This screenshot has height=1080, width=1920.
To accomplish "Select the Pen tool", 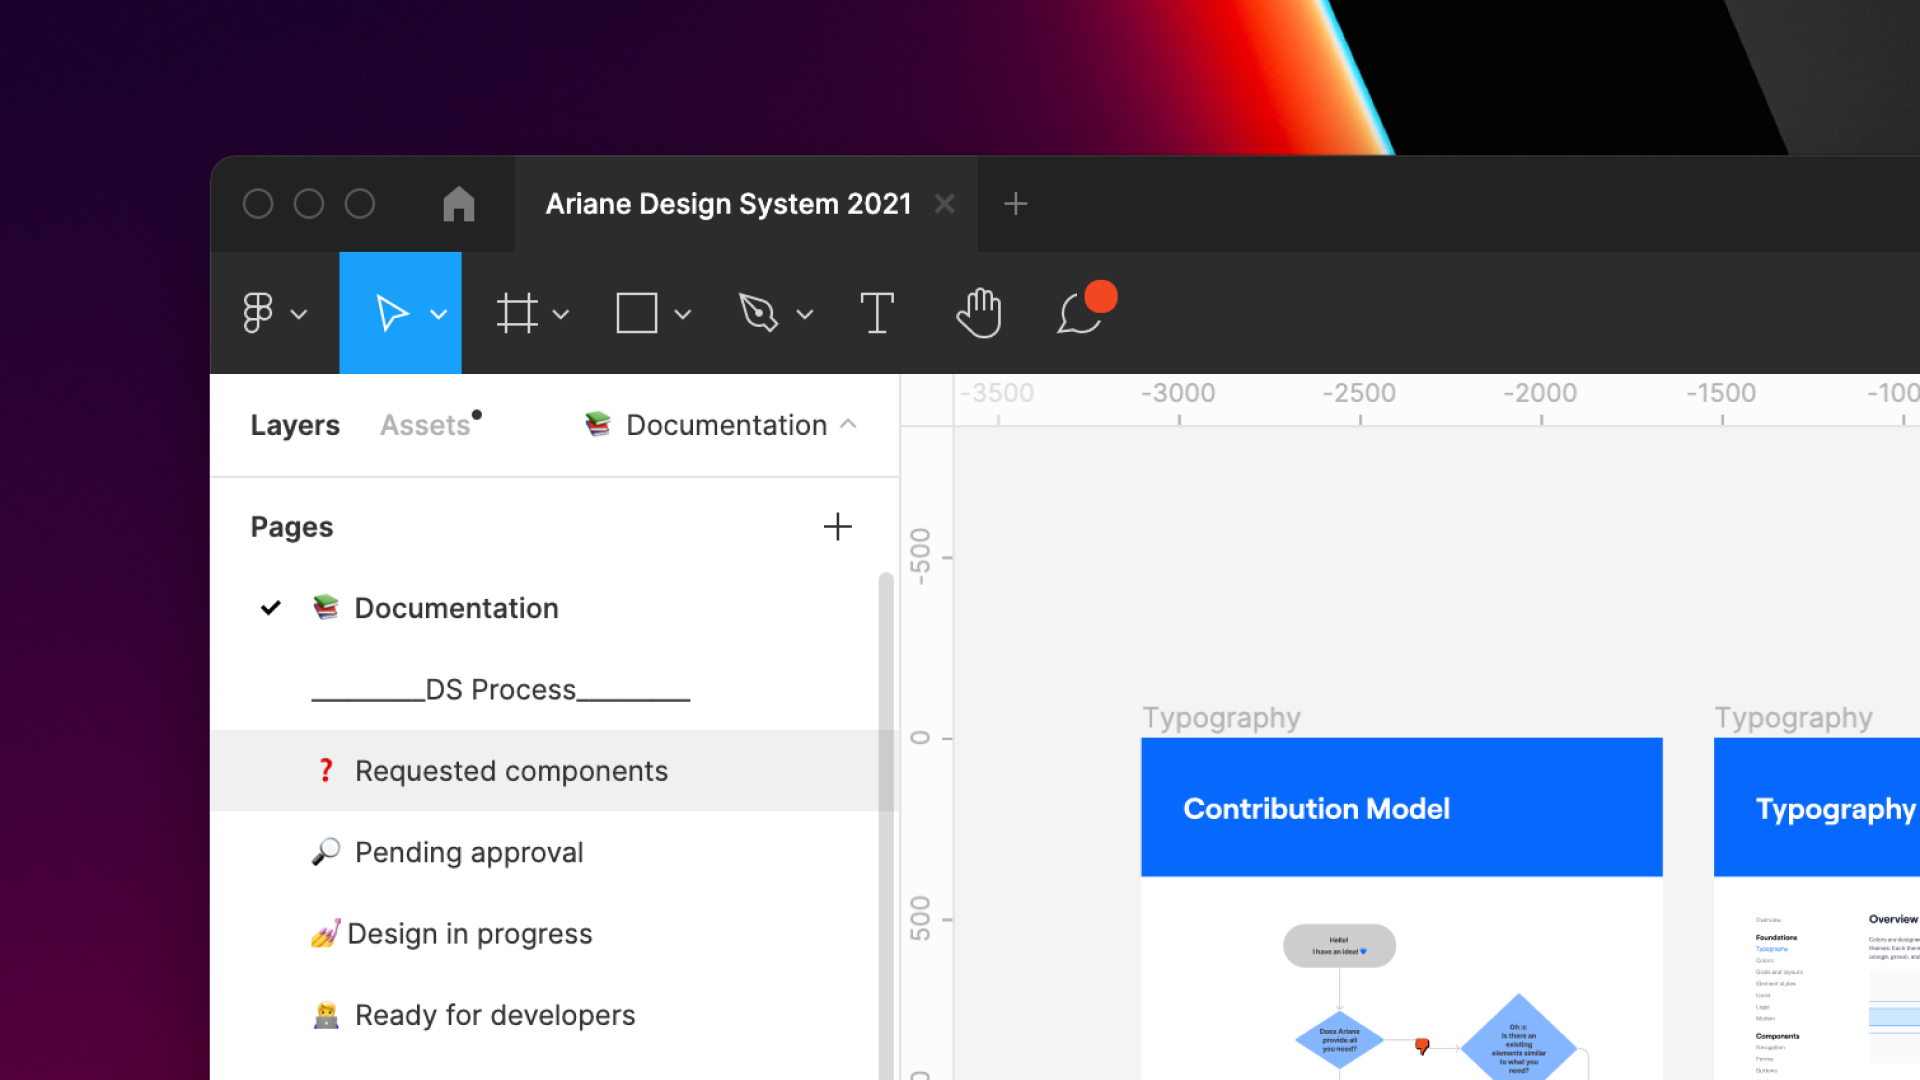I will coord(758,313).
